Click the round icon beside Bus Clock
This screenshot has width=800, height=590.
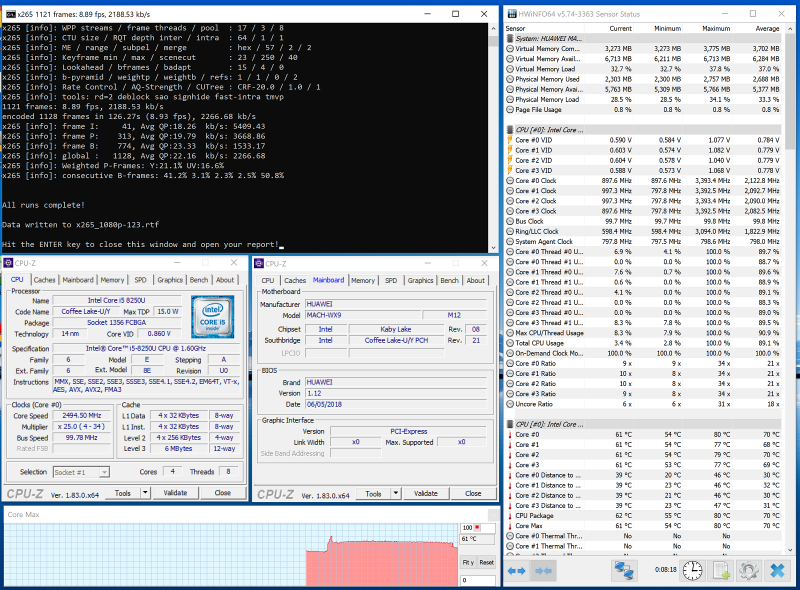pyautogui.click(x=510, y=221)
